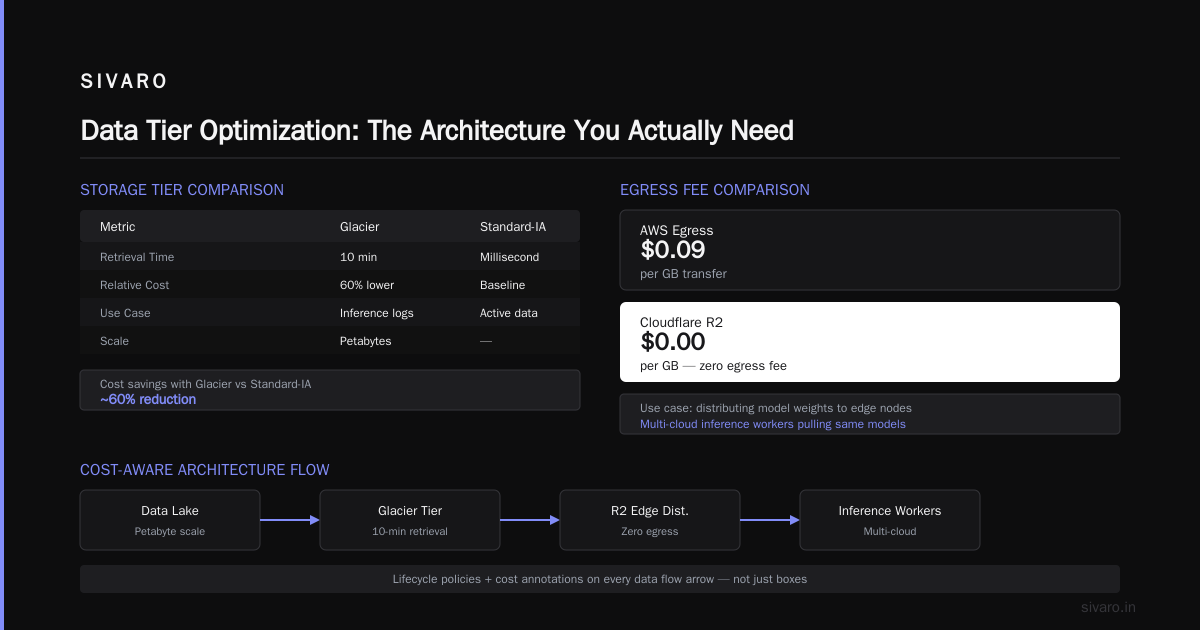The width and height of the screenshot is (1200, 630).
Task: Select the Scale row label
Action: point(114,341)
